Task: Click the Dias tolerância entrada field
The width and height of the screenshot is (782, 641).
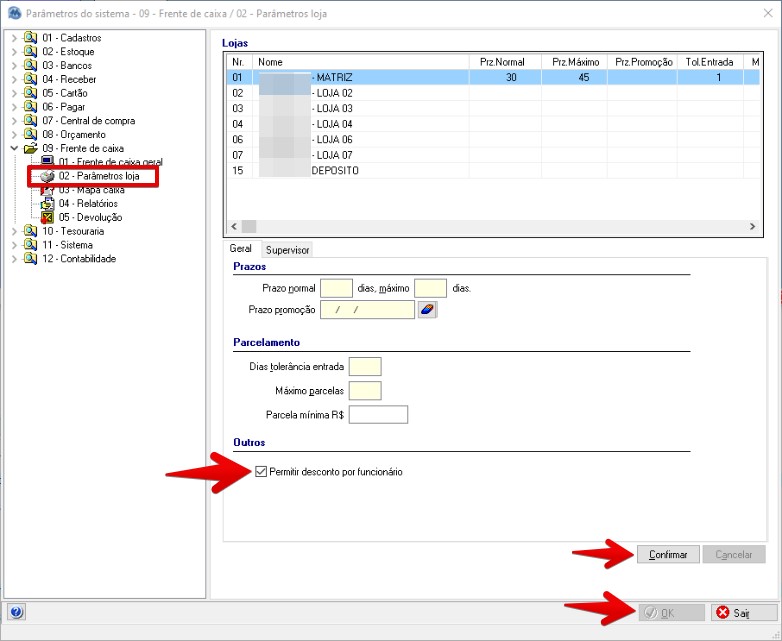Action: pyautogui.click(x=365, y=367)
